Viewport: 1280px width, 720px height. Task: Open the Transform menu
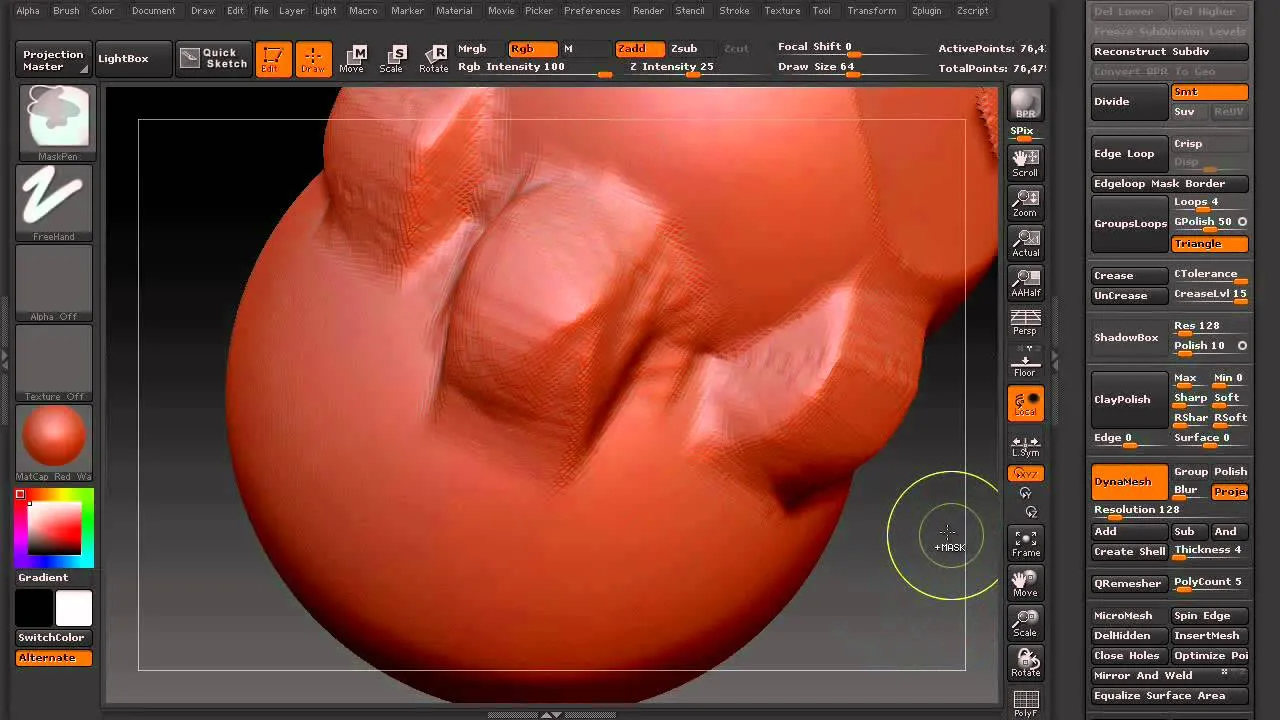tap(871, 10)
